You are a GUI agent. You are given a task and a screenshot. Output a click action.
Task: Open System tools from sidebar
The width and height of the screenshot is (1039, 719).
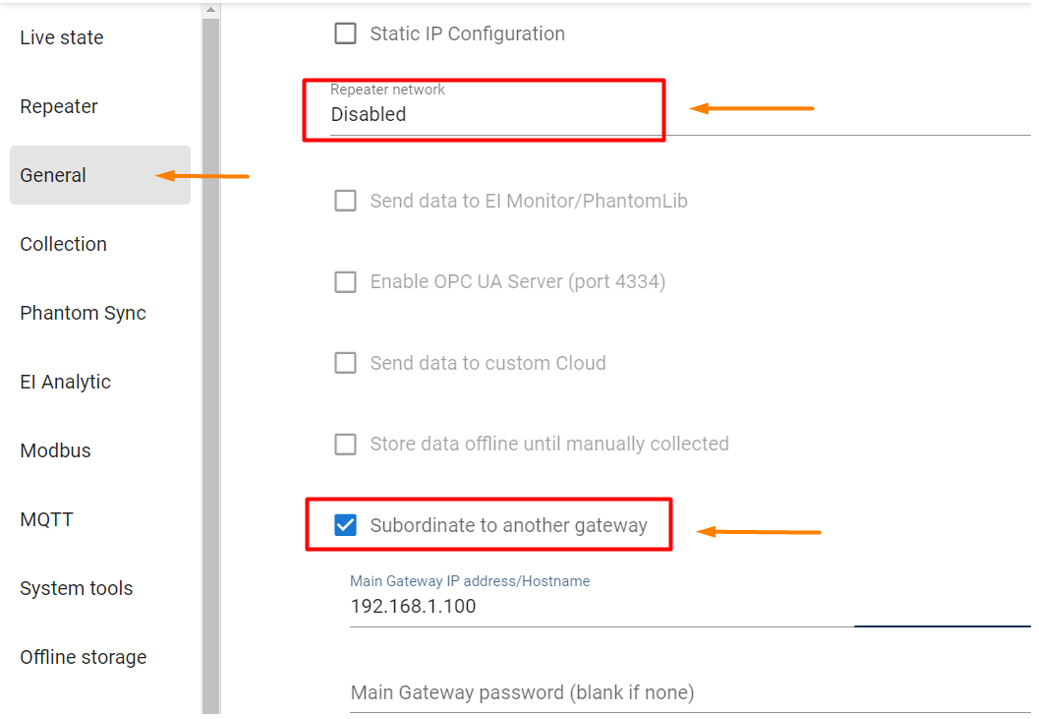click(76, 589)
